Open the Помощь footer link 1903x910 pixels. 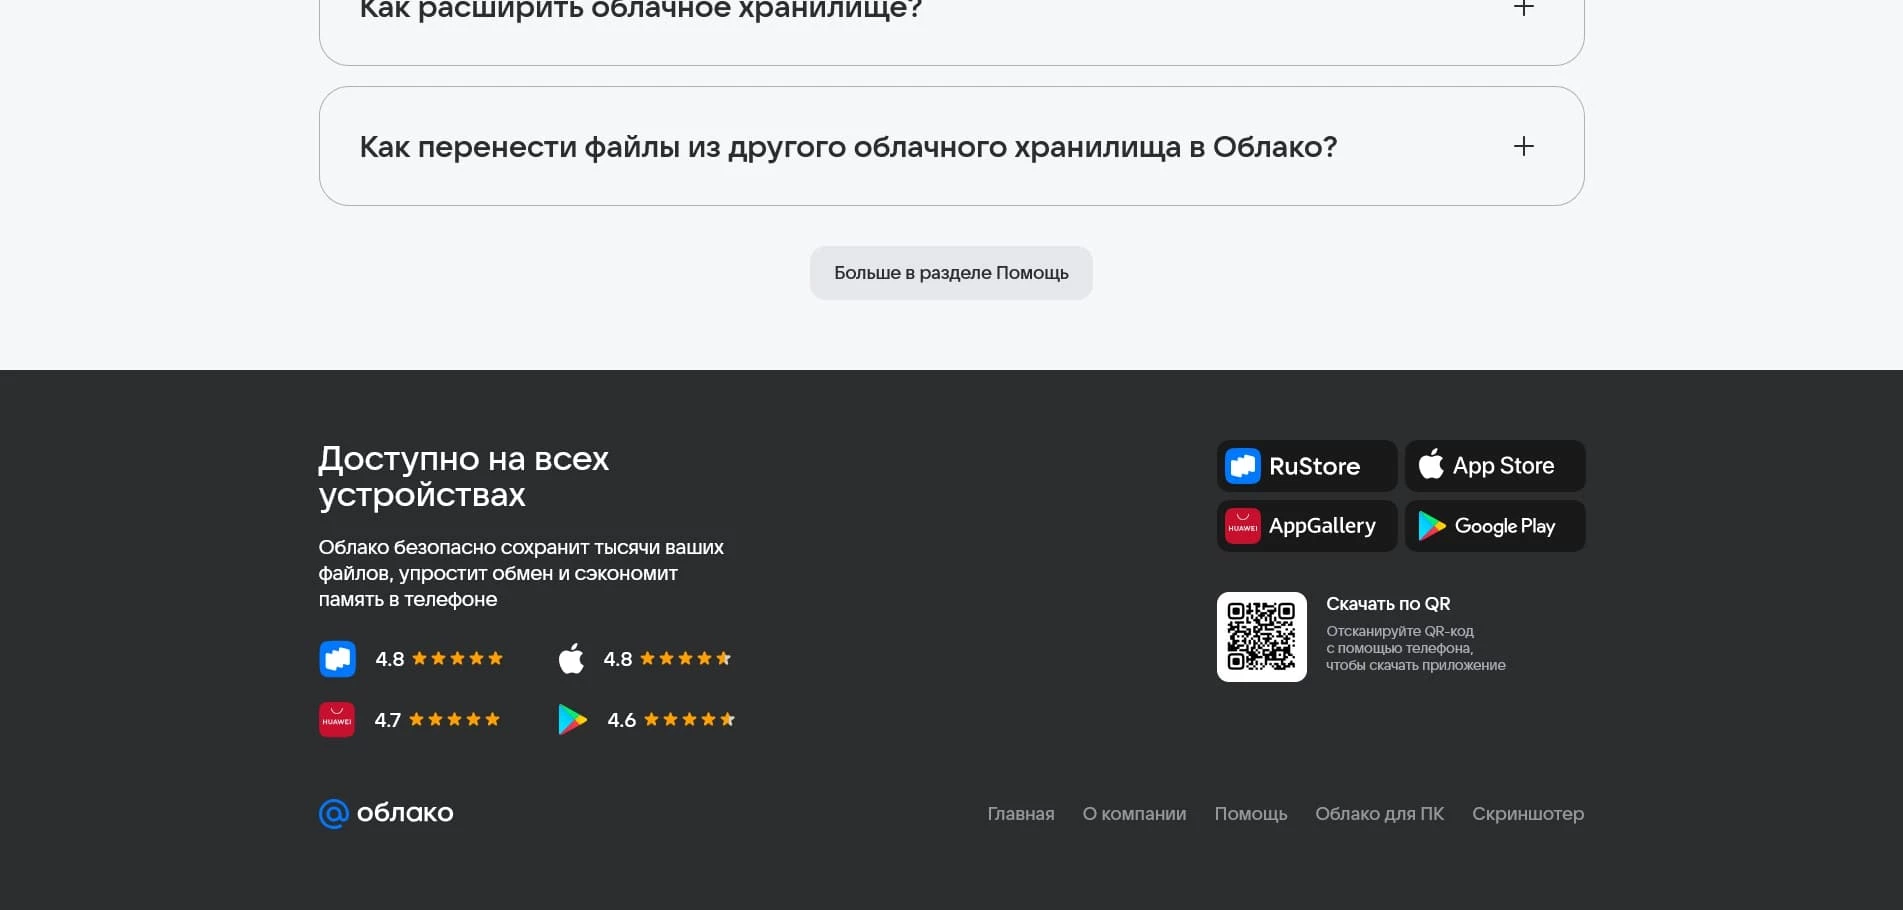[x=1250, y=814]
